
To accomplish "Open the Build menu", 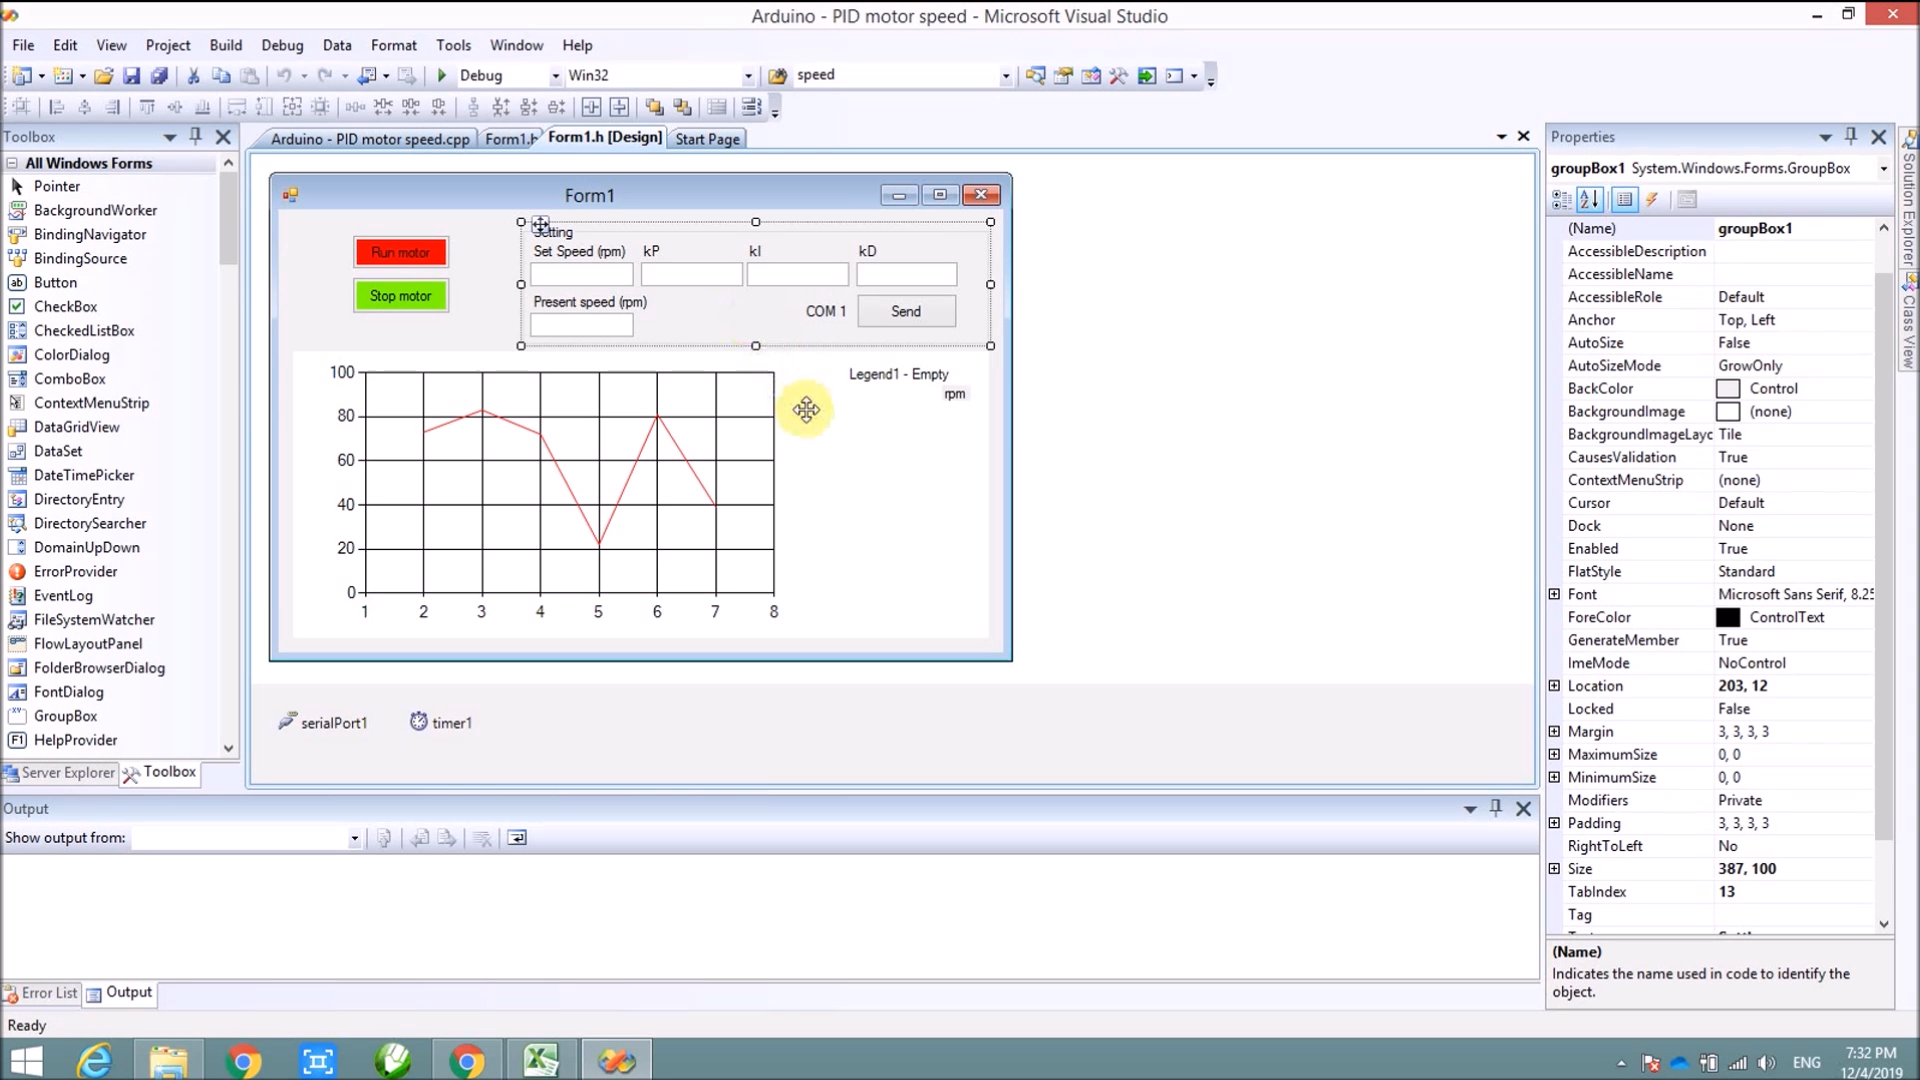I will 225,45.
